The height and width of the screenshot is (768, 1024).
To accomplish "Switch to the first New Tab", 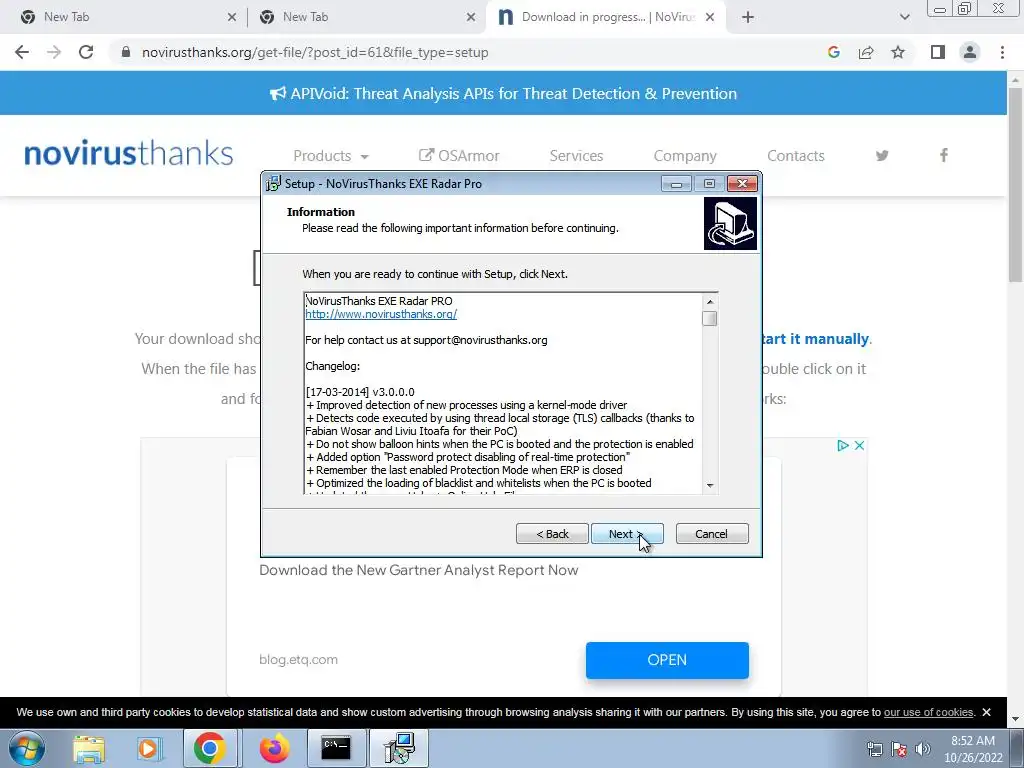I will (x=124, y=17).
